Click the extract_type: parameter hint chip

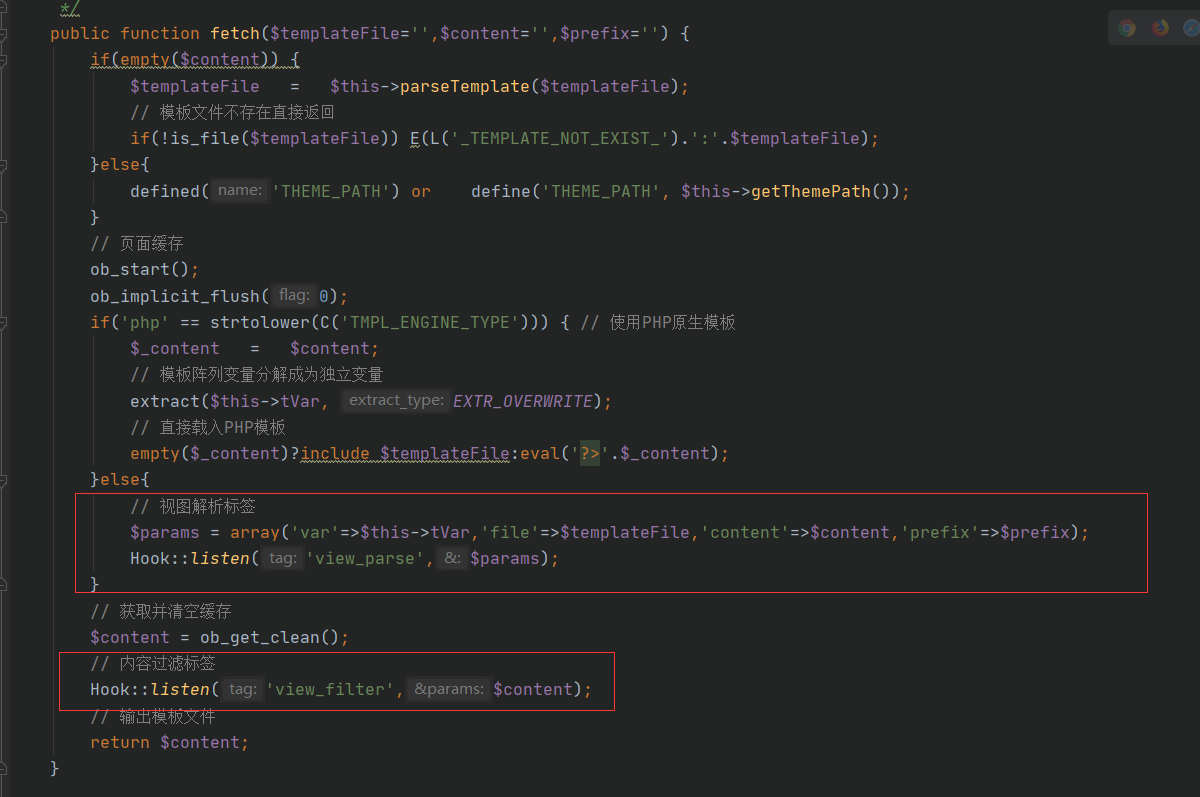pos(396,400)
